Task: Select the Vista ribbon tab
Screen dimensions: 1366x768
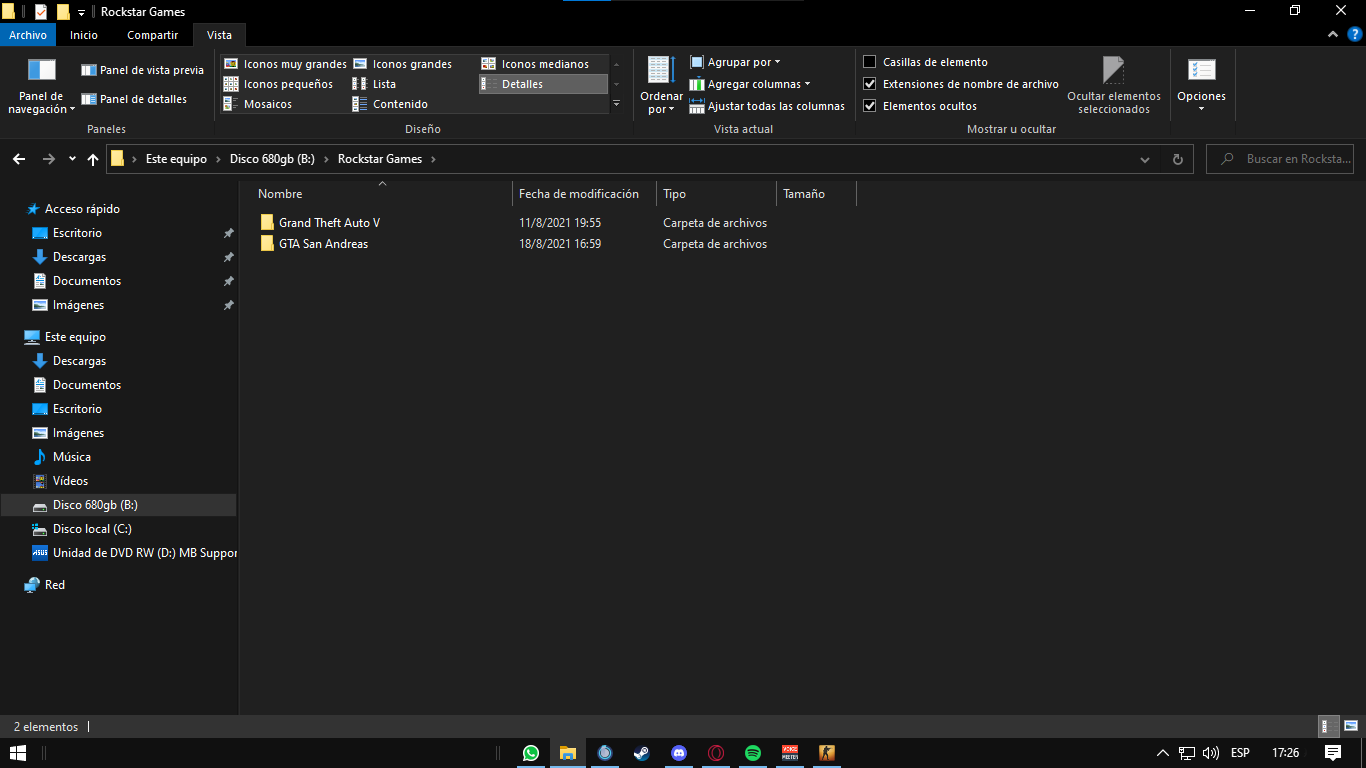Action: pos(219,35)
